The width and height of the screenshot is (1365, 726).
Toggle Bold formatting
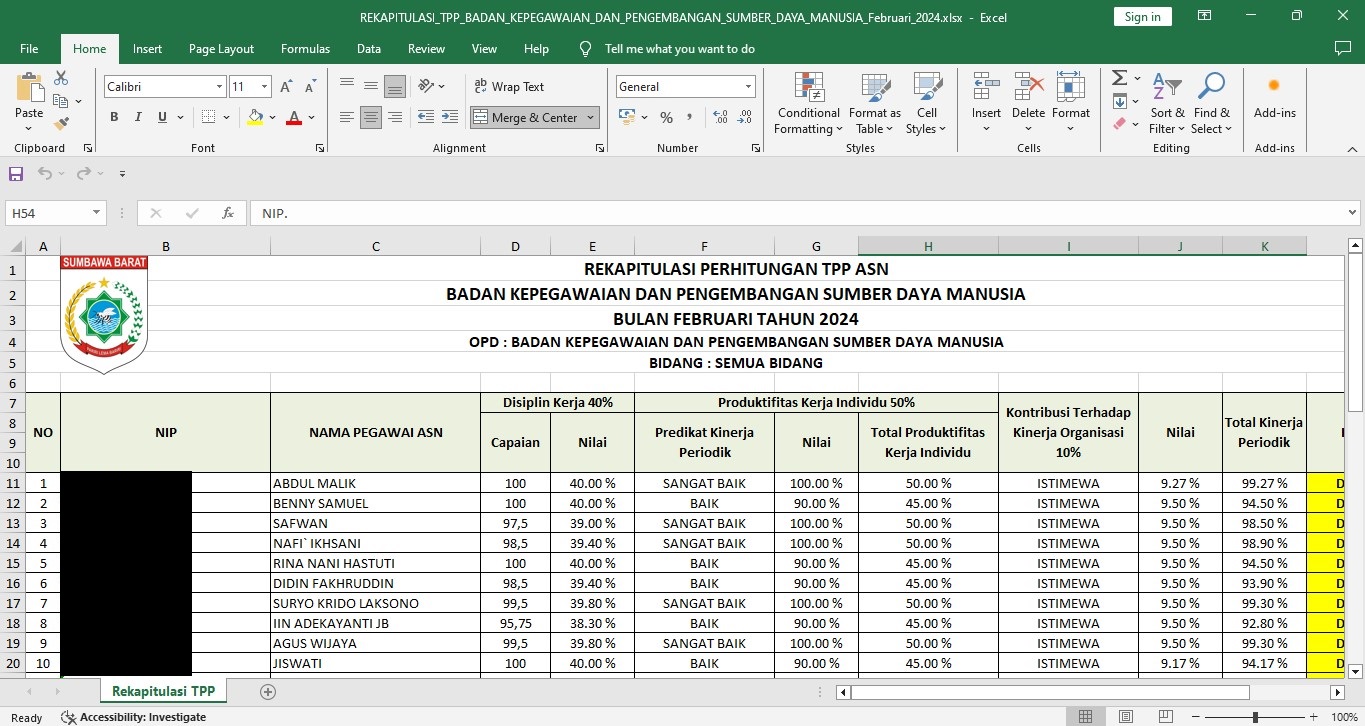point(114,117)
